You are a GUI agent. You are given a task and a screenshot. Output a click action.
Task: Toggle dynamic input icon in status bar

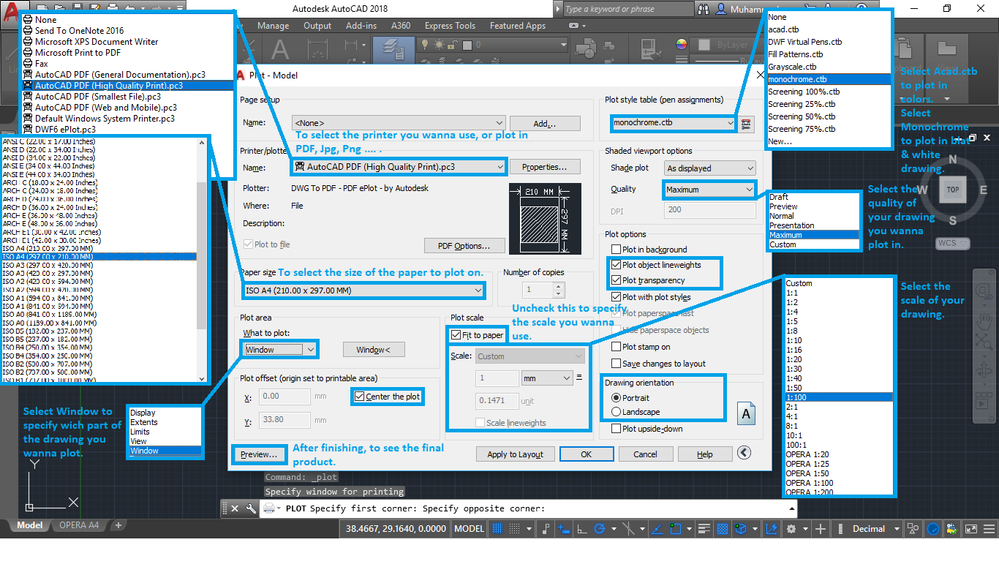[x=563, y=529]
